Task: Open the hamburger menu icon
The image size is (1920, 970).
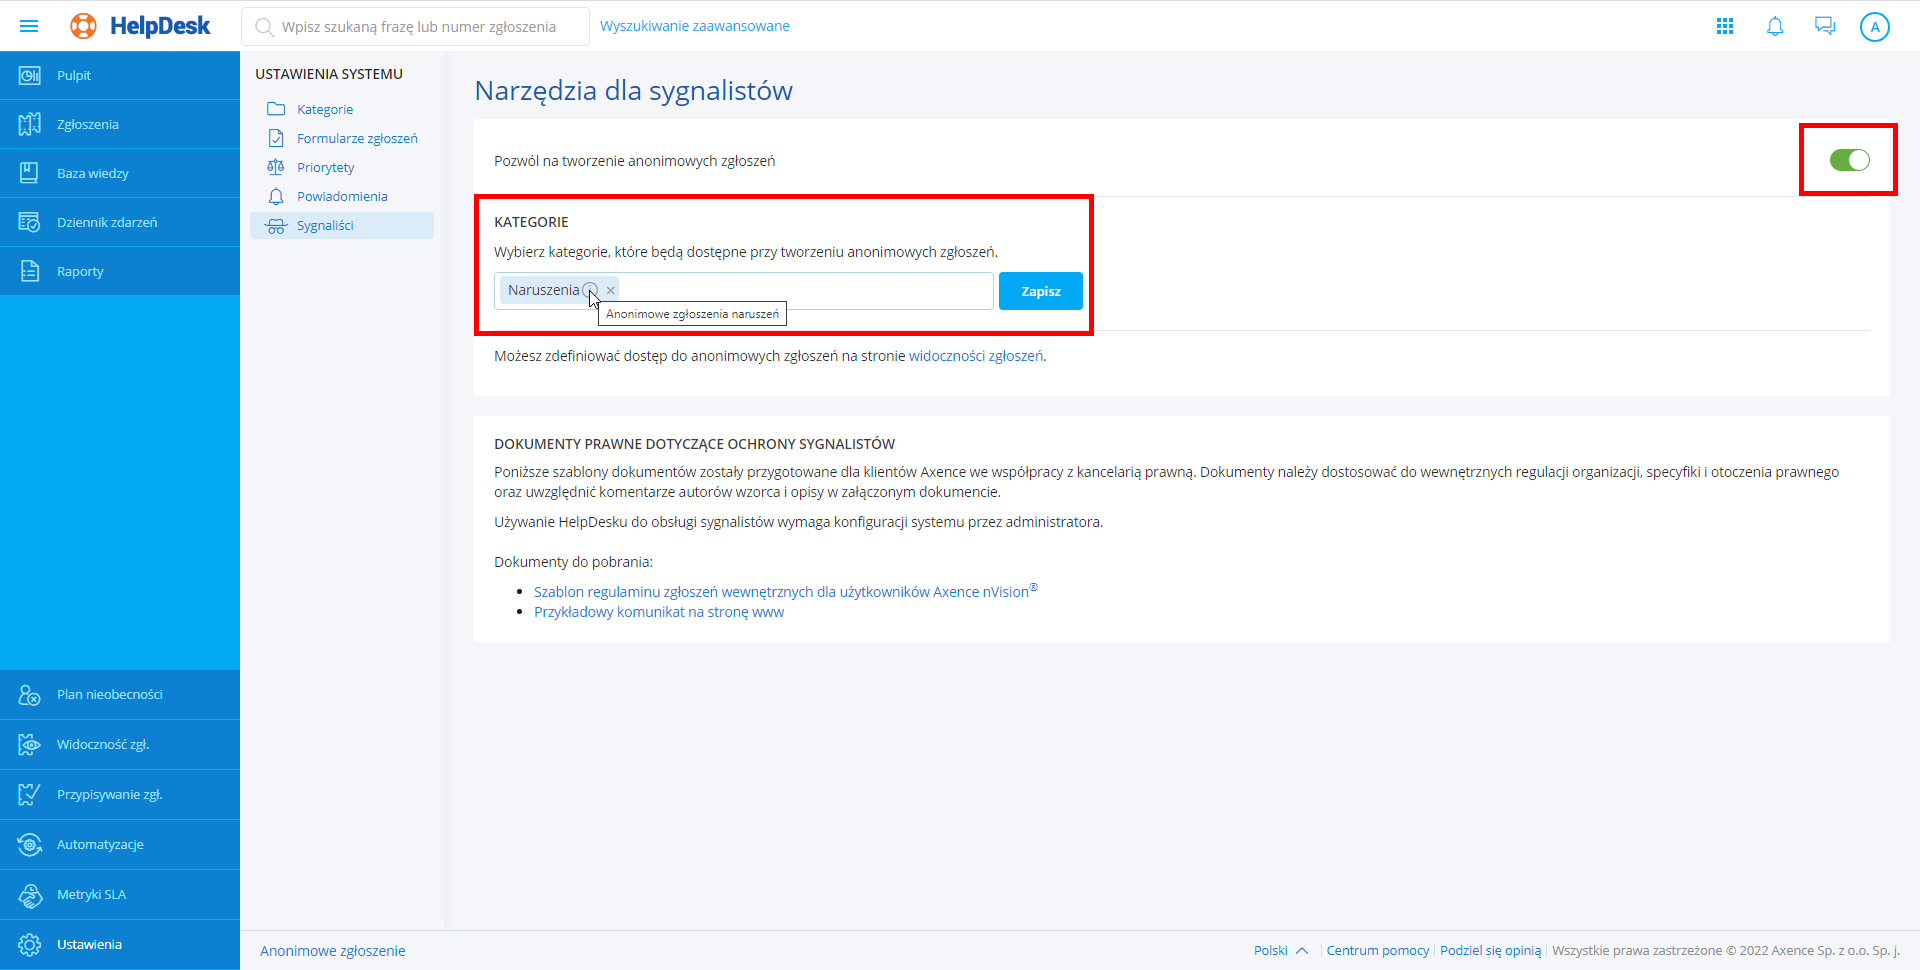Action: [29, 26]
